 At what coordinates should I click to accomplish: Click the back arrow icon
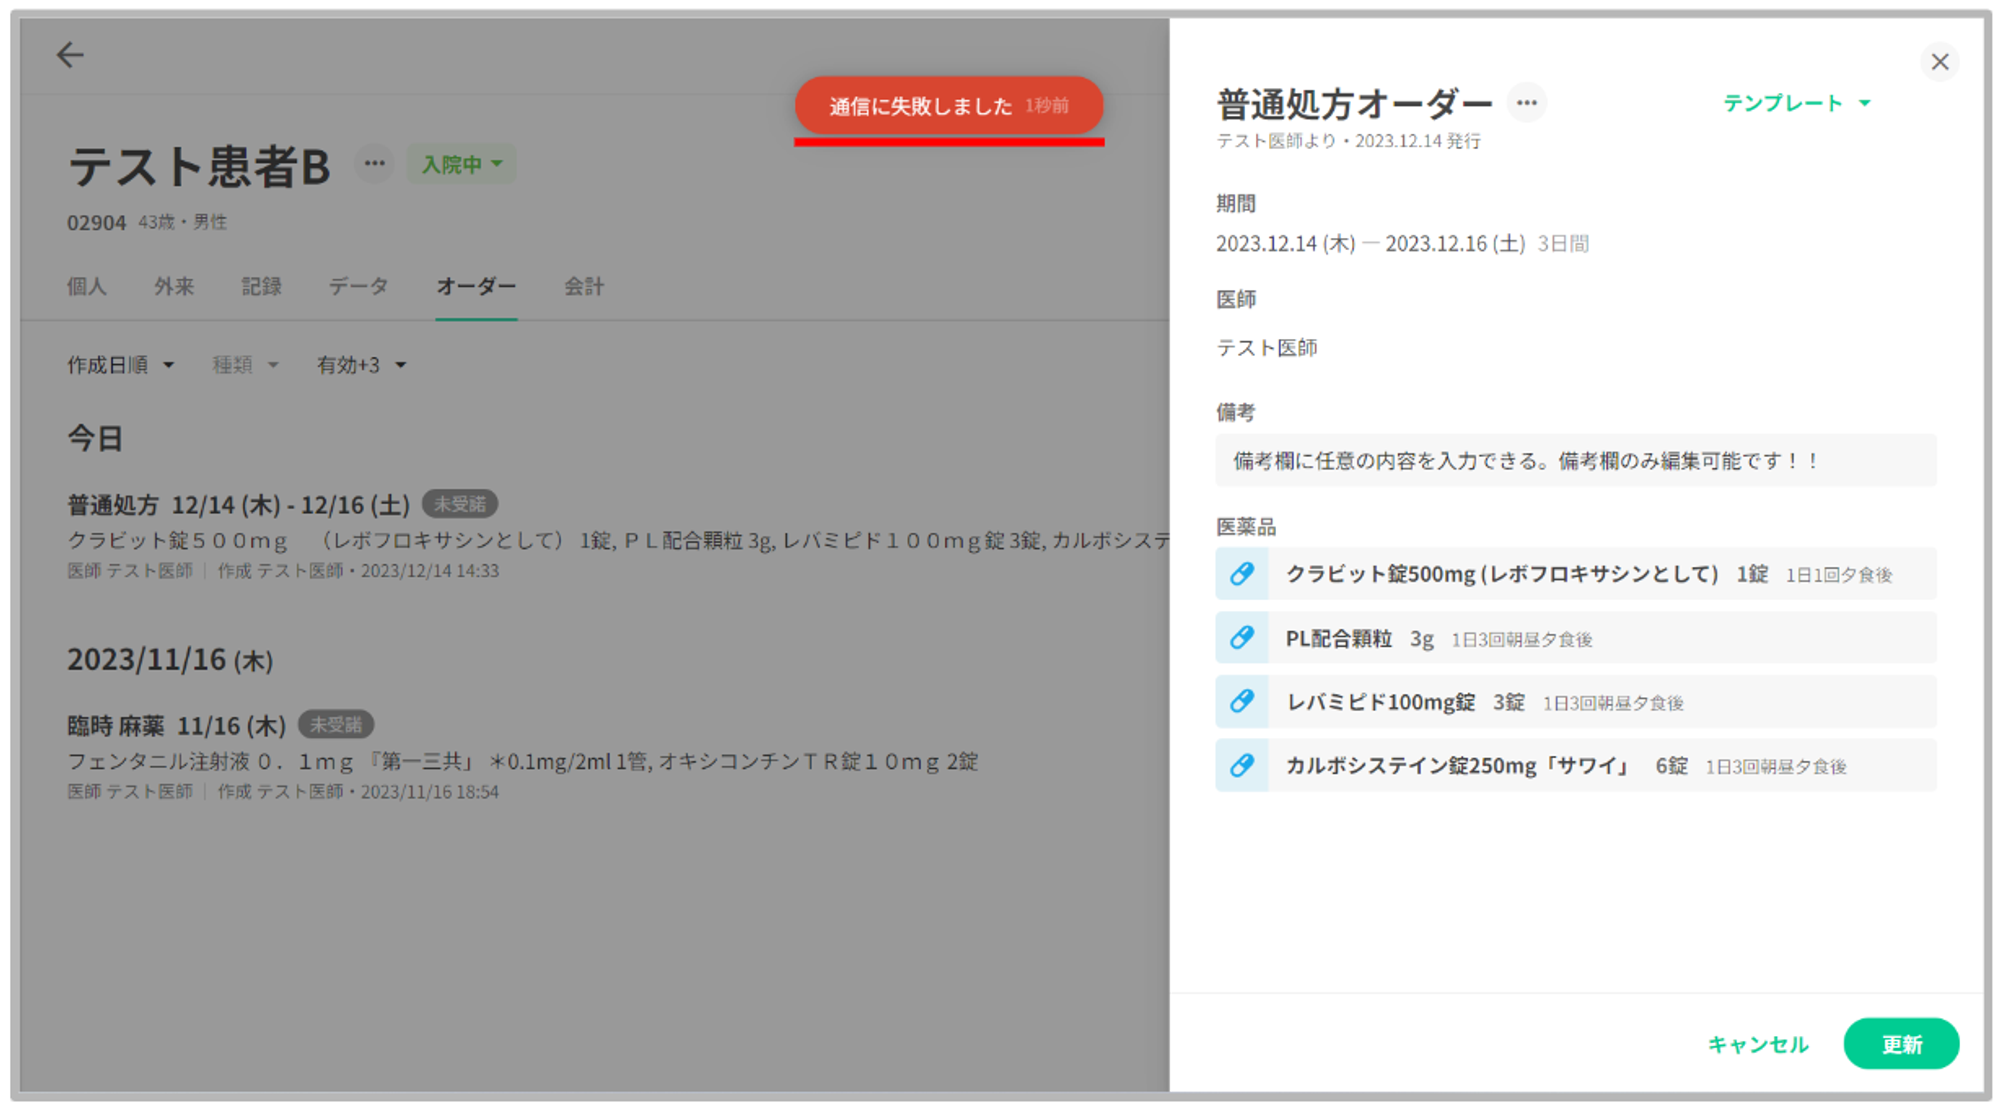(x=70, y=54)
